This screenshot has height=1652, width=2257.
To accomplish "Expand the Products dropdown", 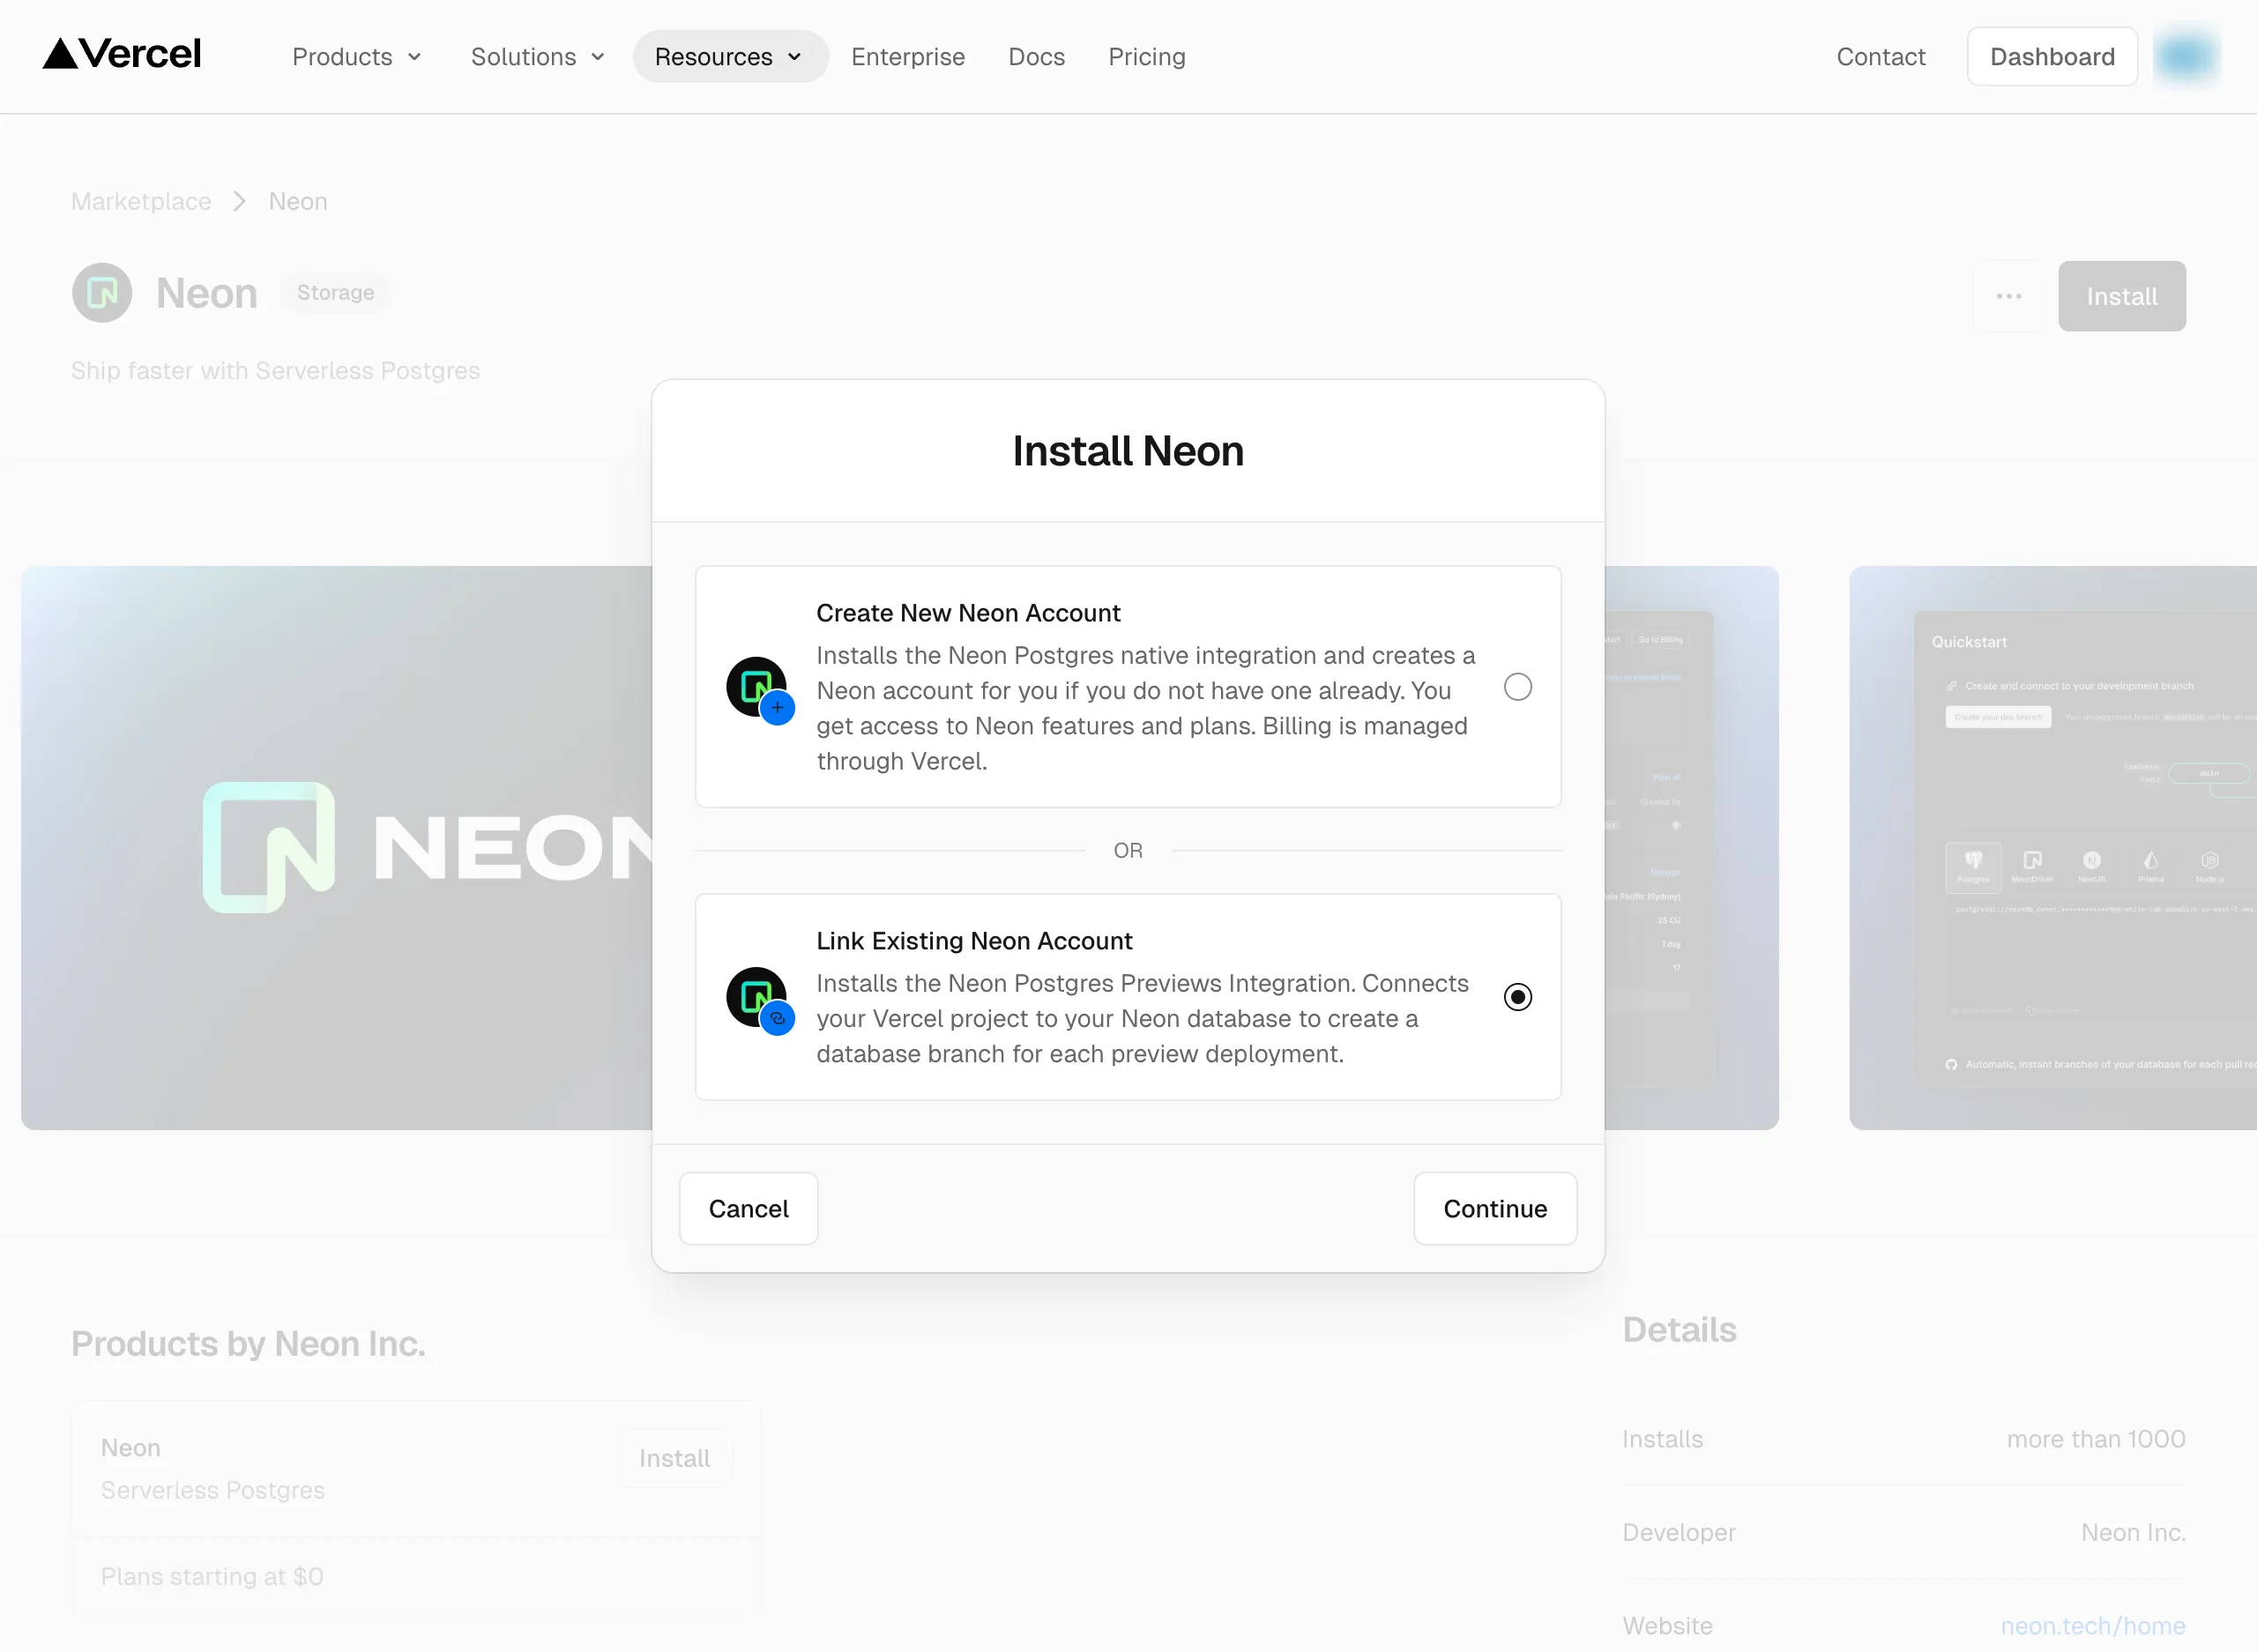I will [356, 57].
